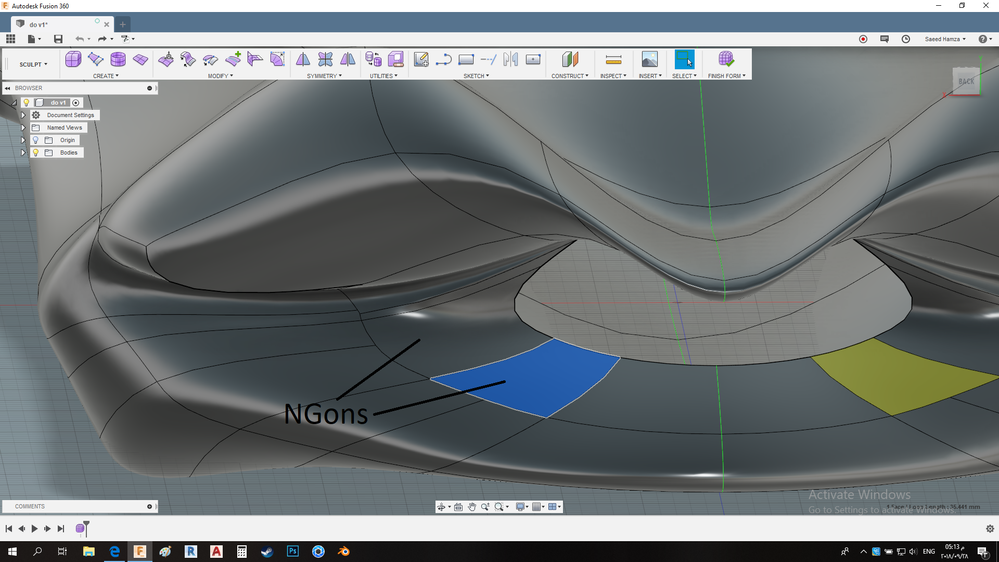Click the BACK face of view cube
Viewport: 999px width, 562px height.
(x=966, y=81)
